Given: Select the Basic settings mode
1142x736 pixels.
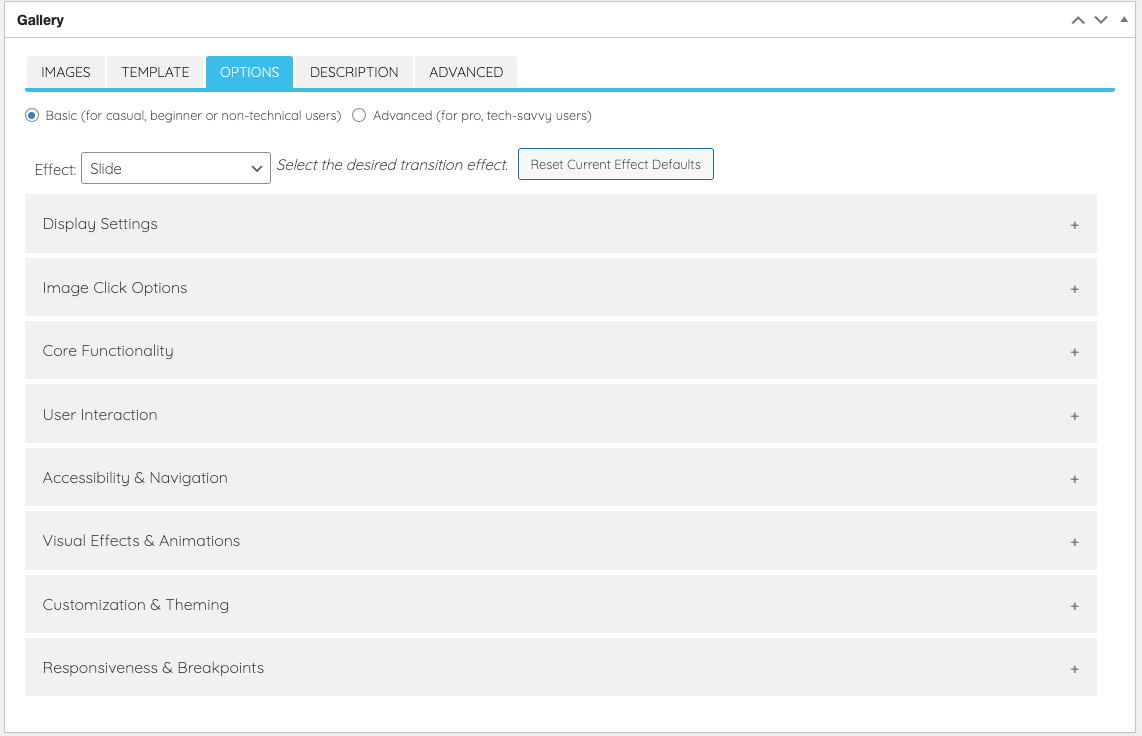Looking at the screenshot, I should pyautogui.click(x=31, y=115).
